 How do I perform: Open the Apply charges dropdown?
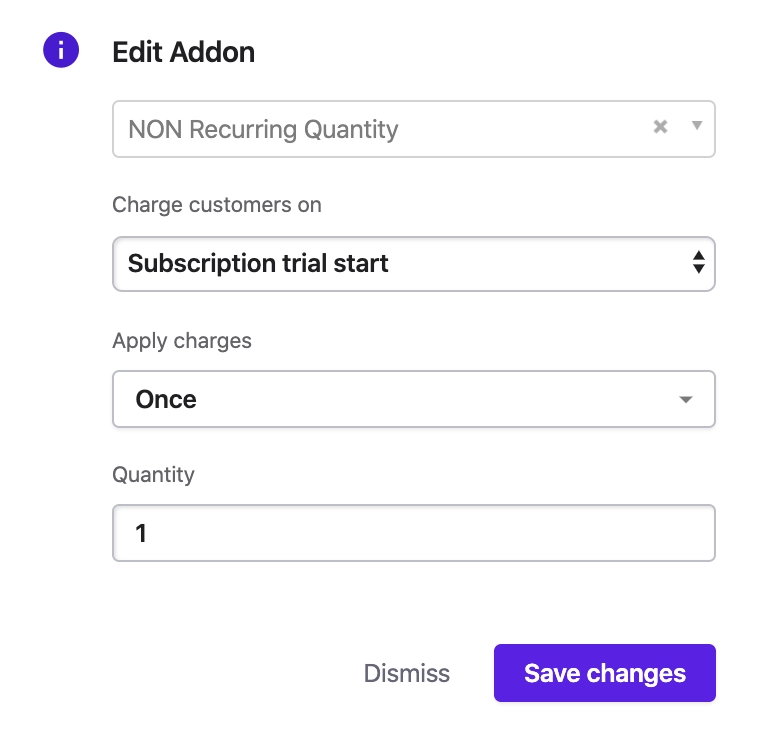coord(413,399)
